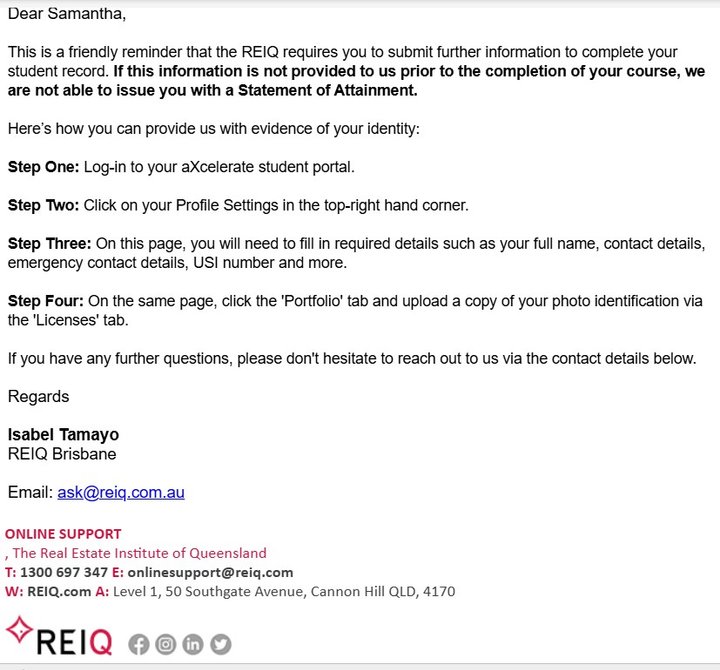Open the ask@reiq.com.au email link
The image size is (720, 670).
[x=121, y=492]
